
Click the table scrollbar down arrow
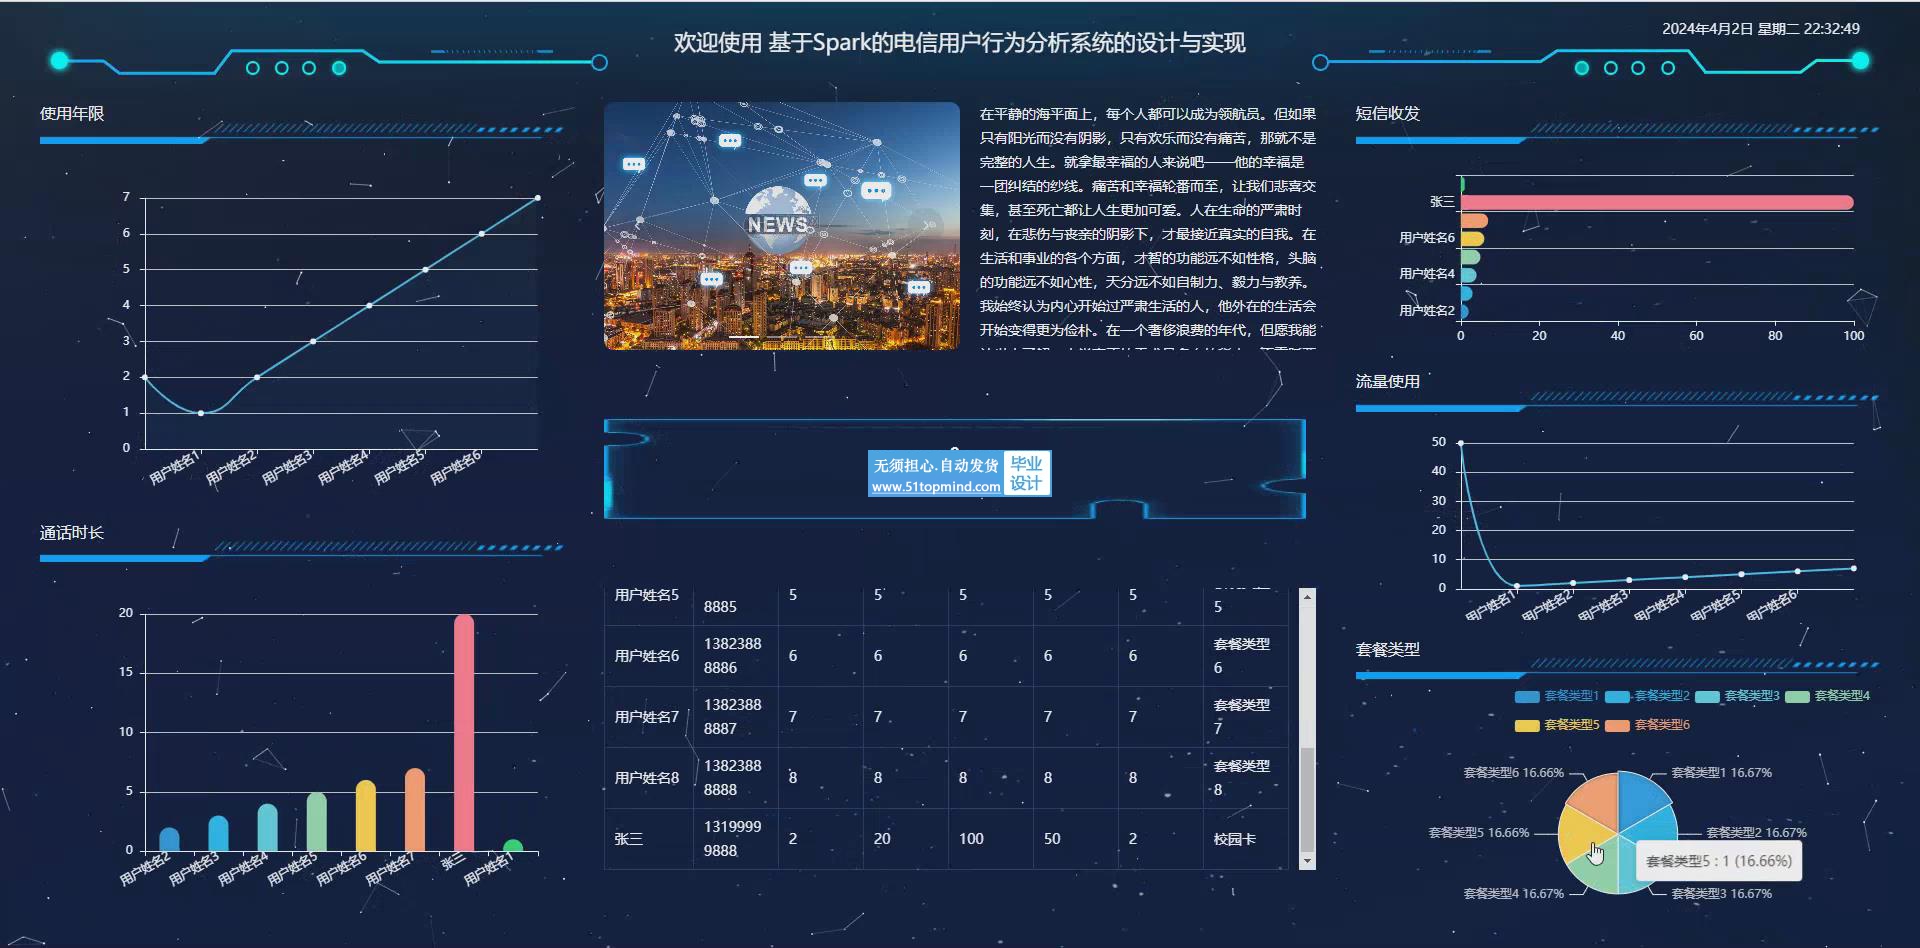click(x=1307, y=861)
